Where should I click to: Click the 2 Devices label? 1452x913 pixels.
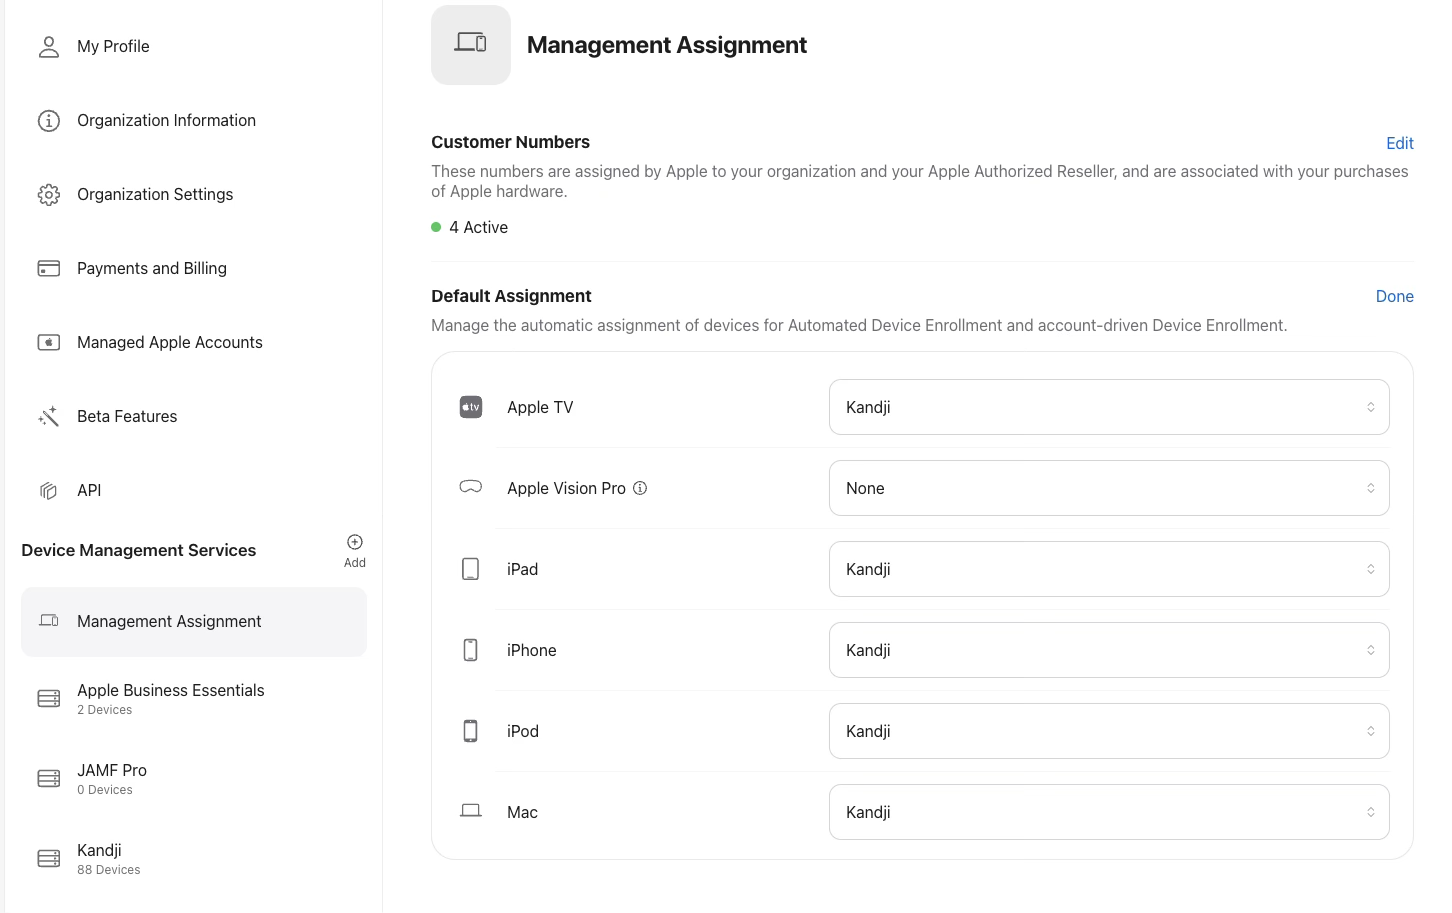point(105,710)
